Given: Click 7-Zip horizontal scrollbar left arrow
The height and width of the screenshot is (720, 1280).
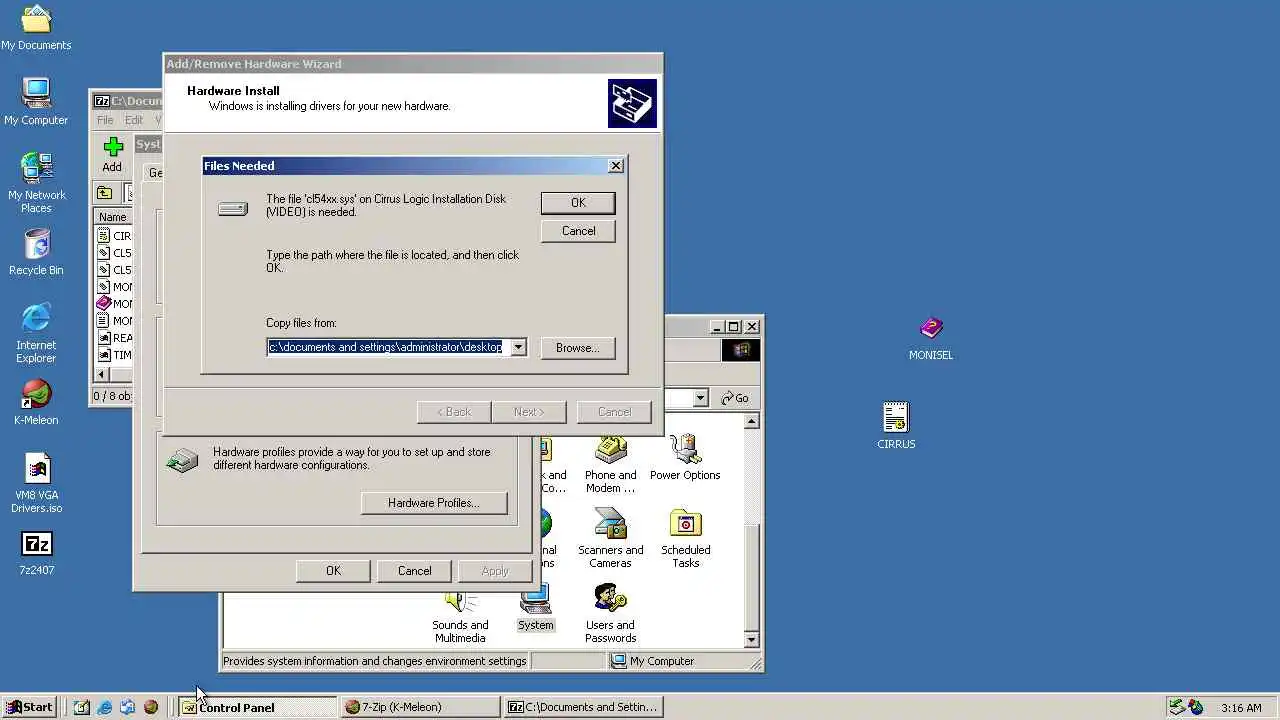Looking at the screenshot, I should click(102, 374).
